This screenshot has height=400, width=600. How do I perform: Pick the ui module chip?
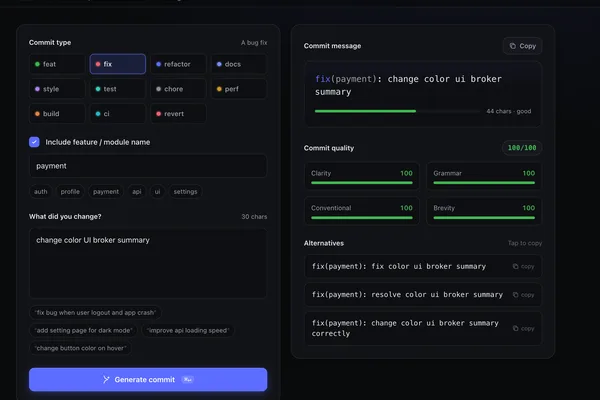pyautogui.click(x=157, y=191)
